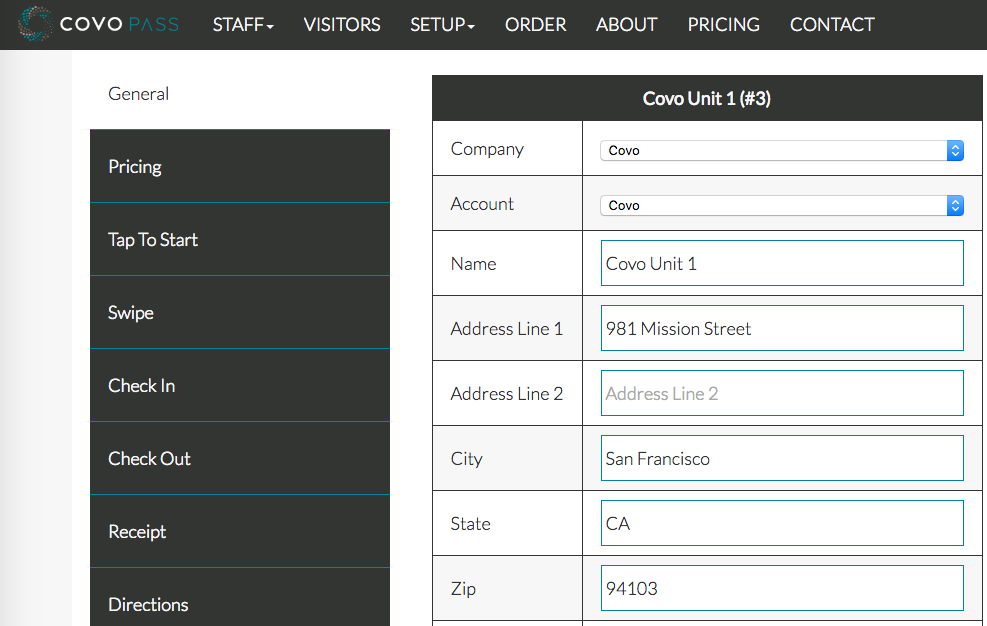Screen dimensions: 987x626
Task: Focus the empty Address Line 2 field
Action: (x=782, y=393)
